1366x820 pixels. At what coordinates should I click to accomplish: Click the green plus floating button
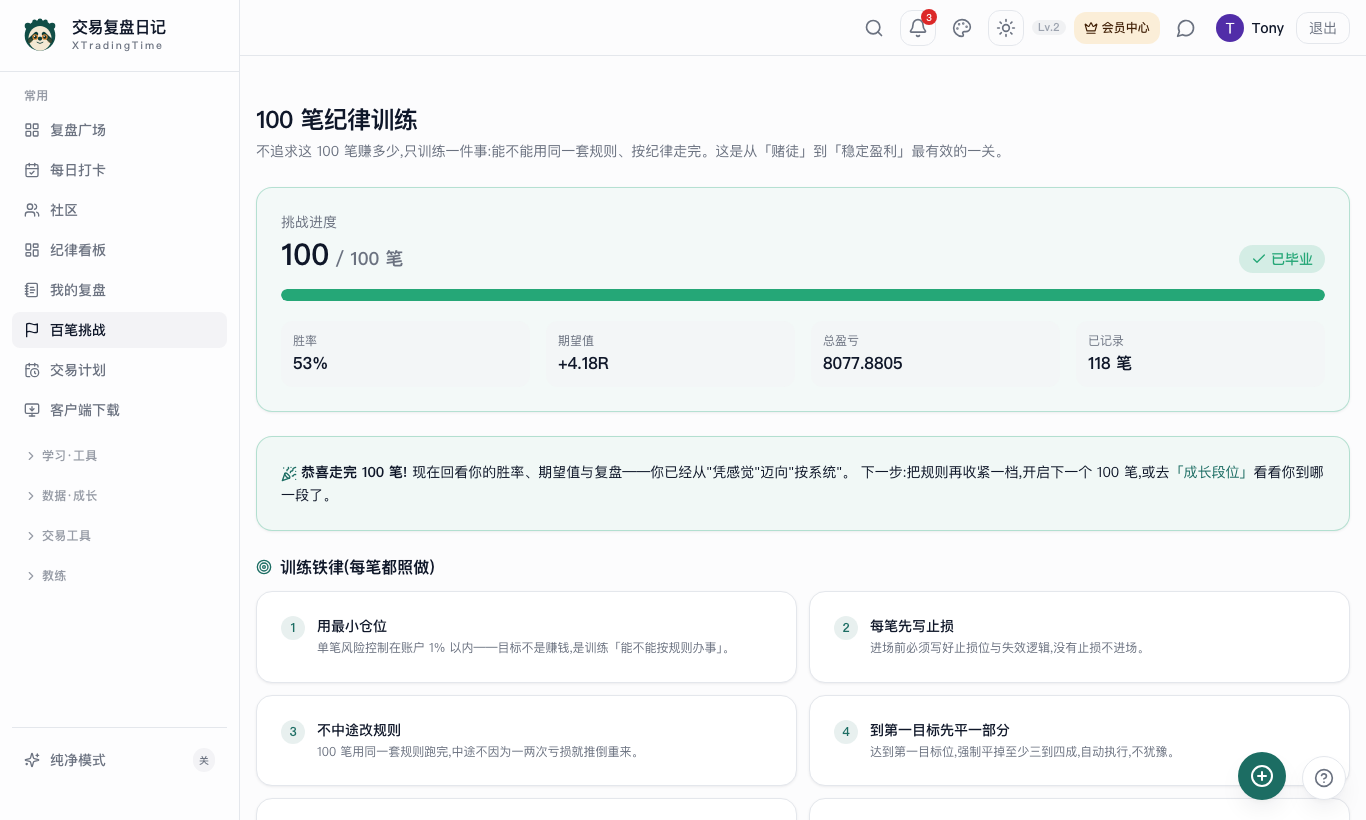pyautogui.click(x=1262, y=776)
